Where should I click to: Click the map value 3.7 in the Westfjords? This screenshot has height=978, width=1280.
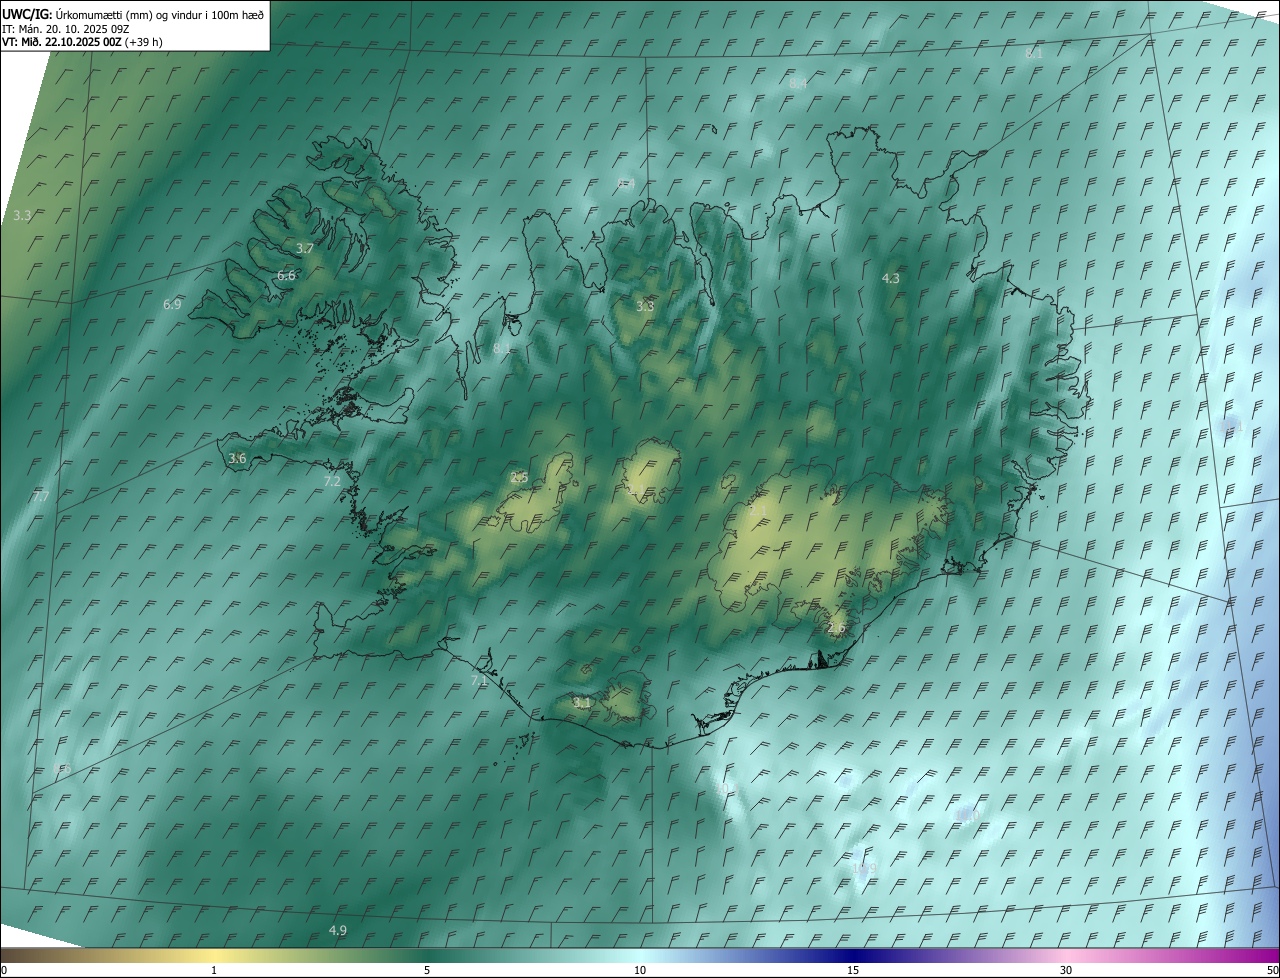click(x=305, y=248)
